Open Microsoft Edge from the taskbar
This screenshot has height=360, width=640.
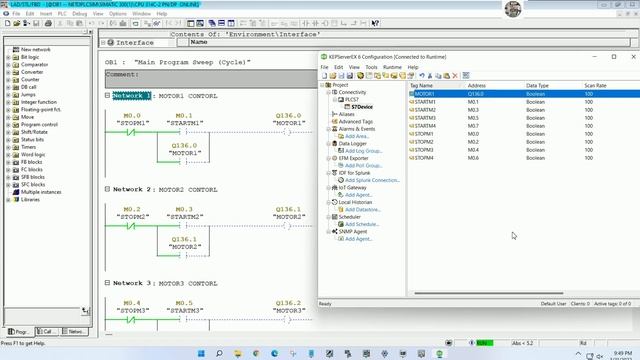pyautogui.click(x=274, y=353)
